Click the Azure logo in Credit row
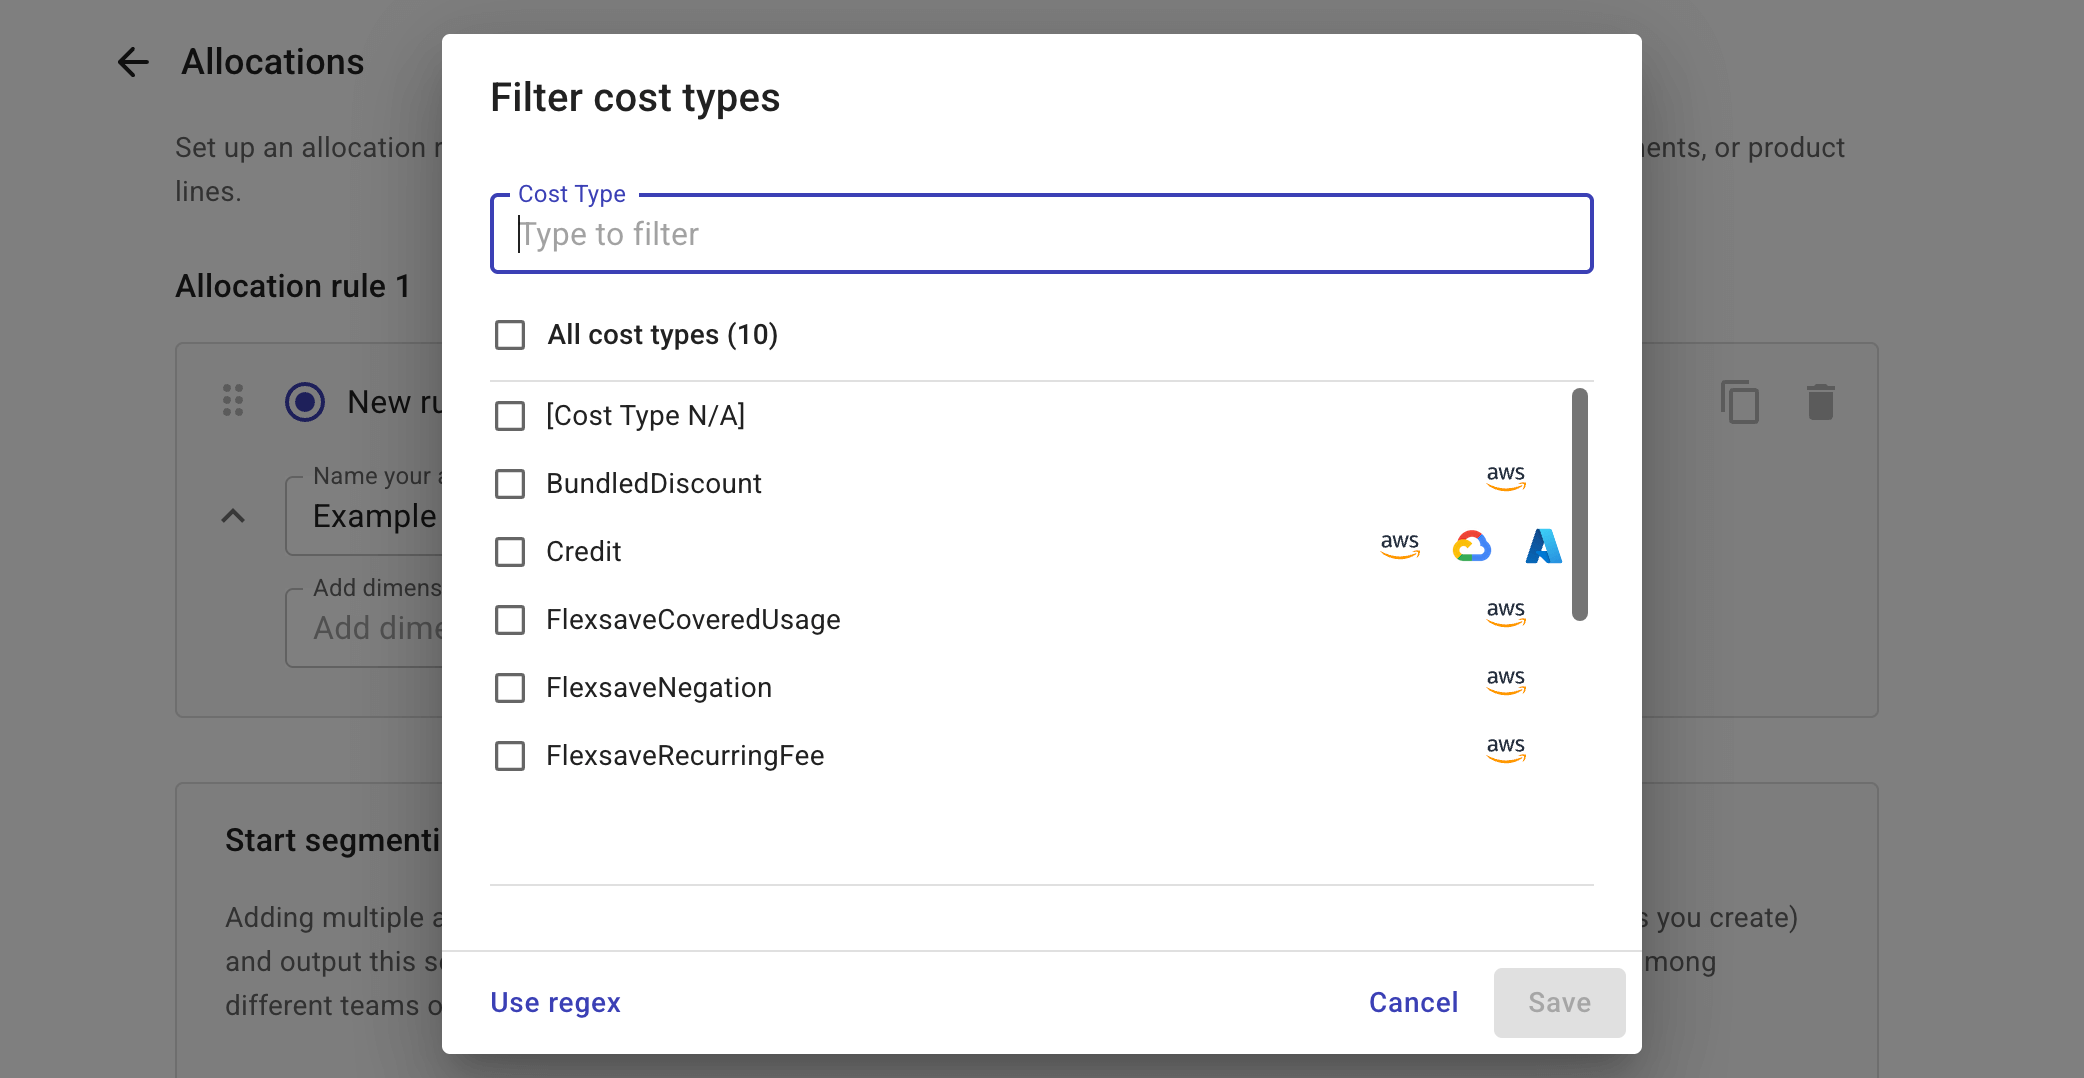This screenshot has height=1078, width=2084. (1544, 546)
